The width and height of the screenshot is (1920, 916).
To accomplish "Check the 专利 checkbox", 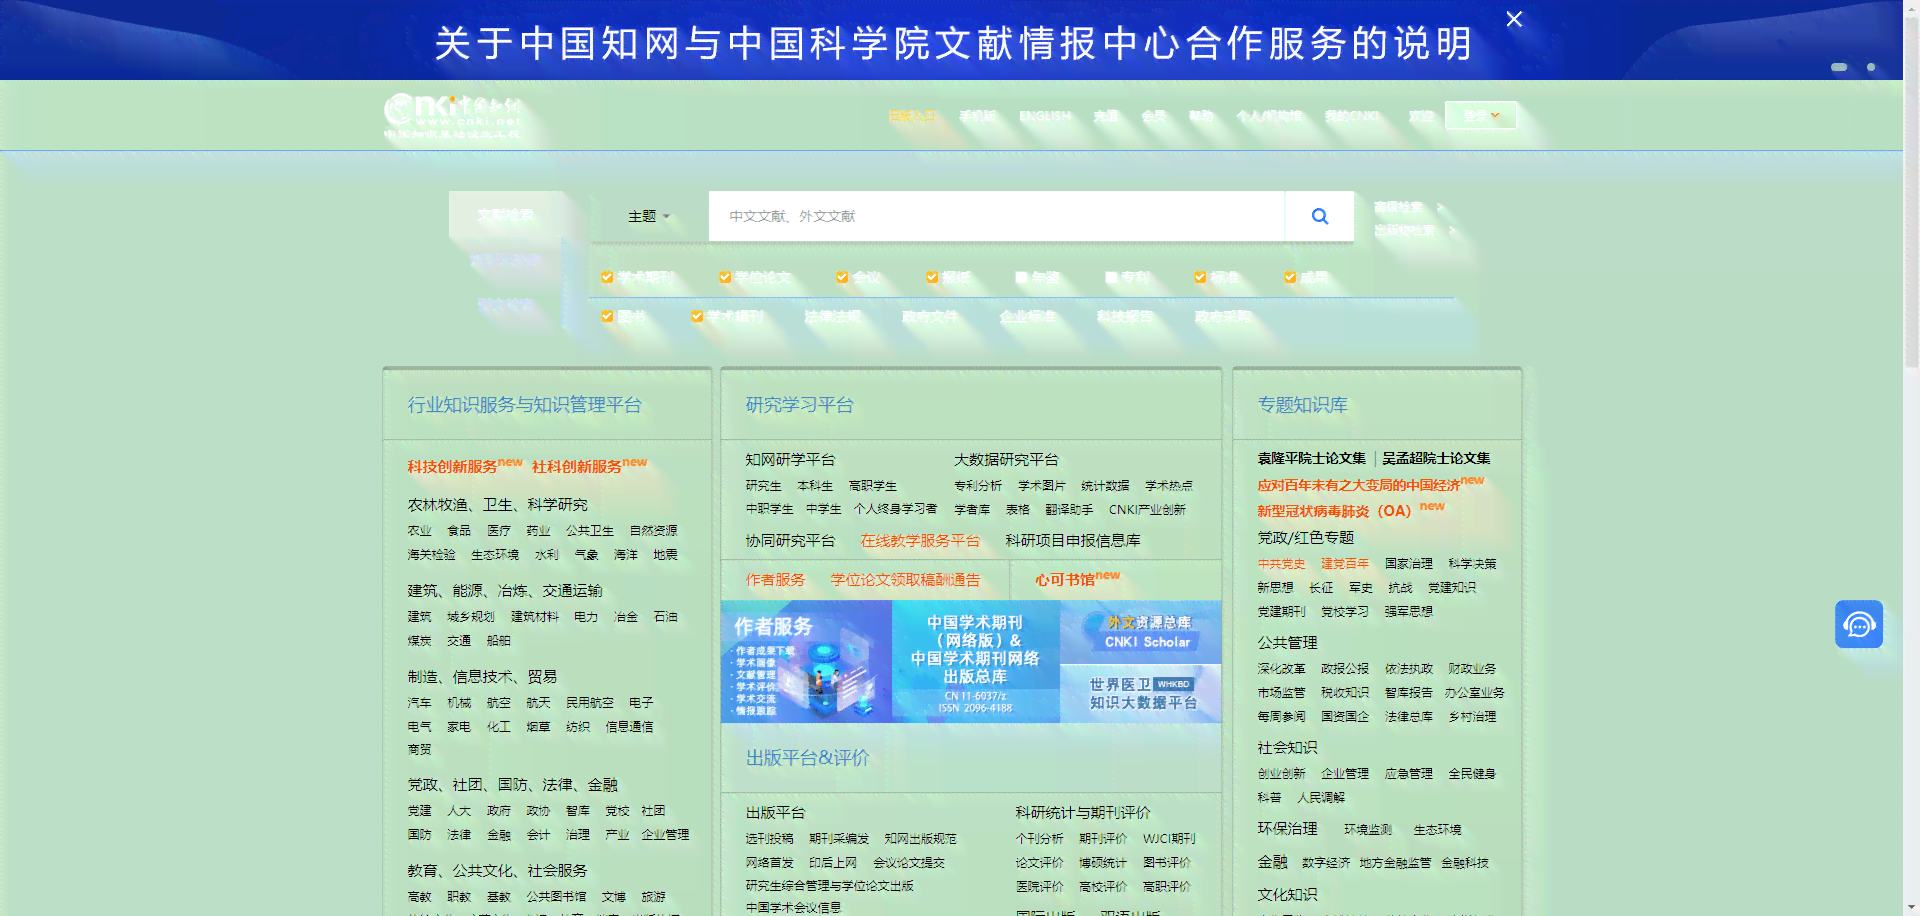I will coord(1111,277).
